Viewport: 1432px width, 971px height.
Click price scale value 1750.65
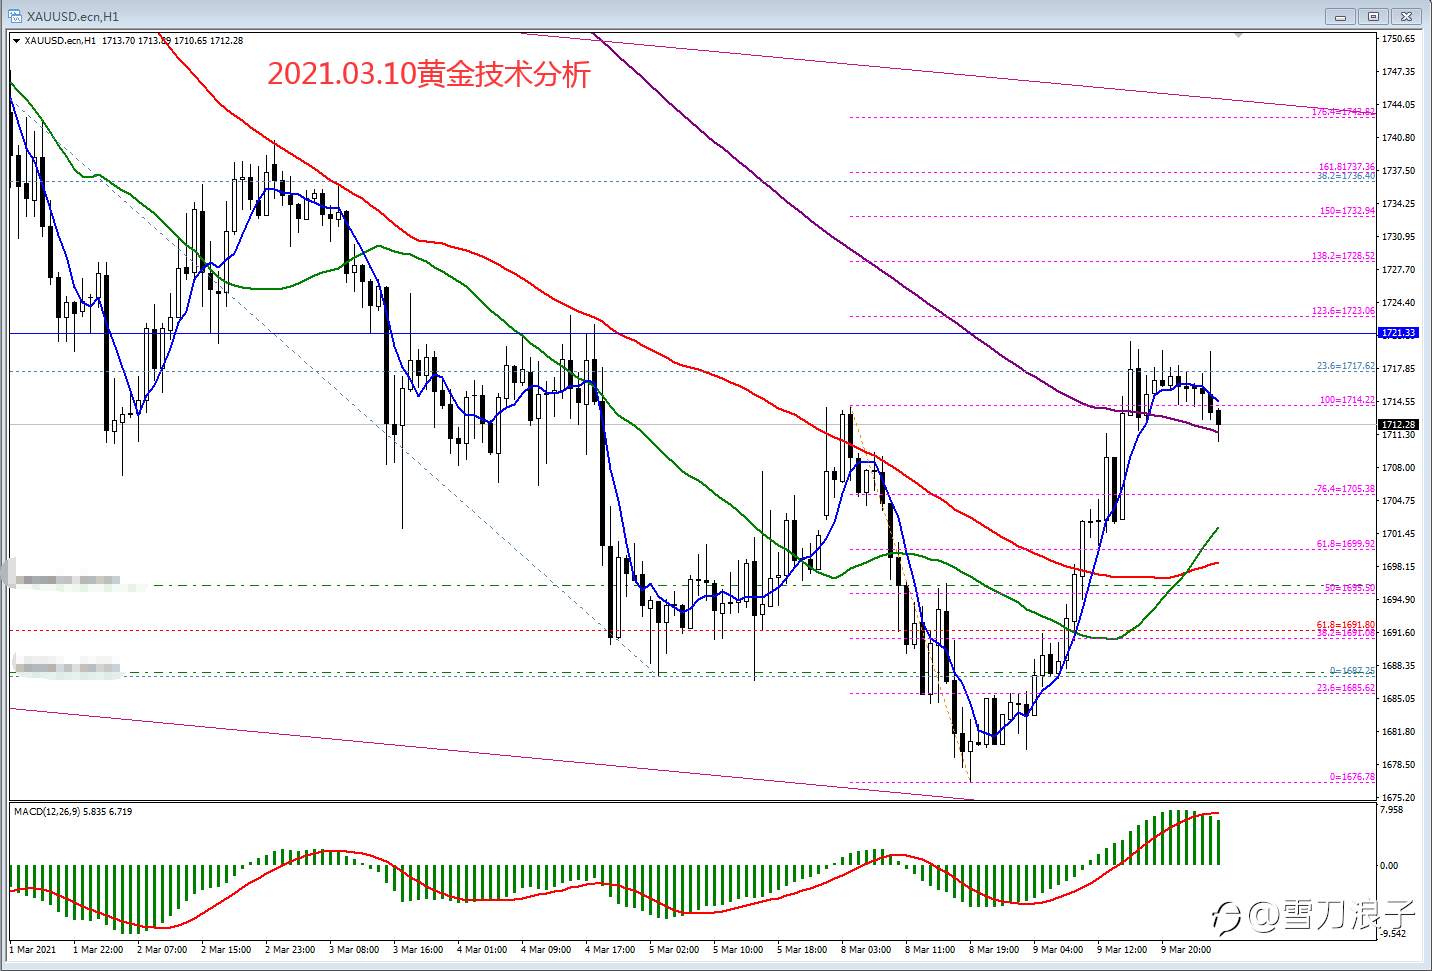[x=1398, y=39]
